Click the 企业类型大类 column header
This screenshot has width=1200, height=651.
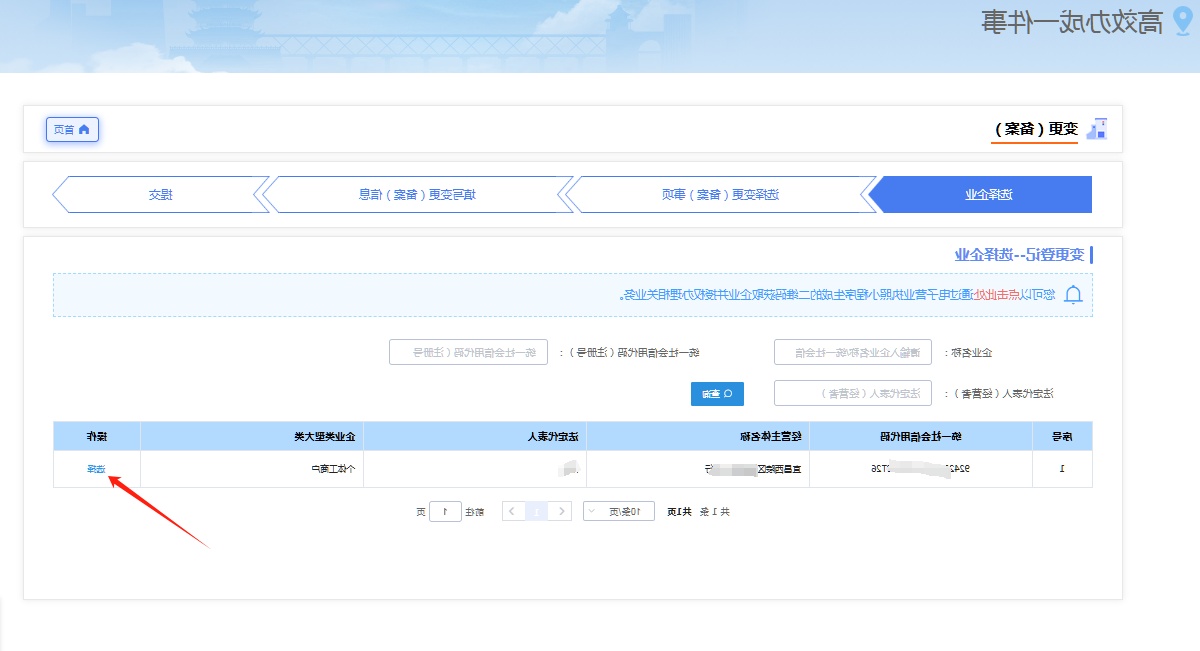252,437
